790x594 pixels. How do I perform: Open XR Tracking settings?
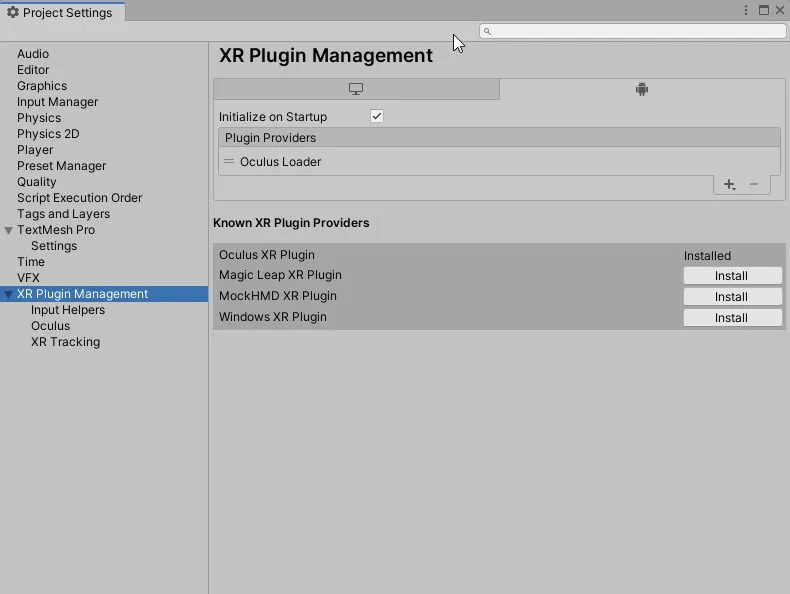coord(65,342)
